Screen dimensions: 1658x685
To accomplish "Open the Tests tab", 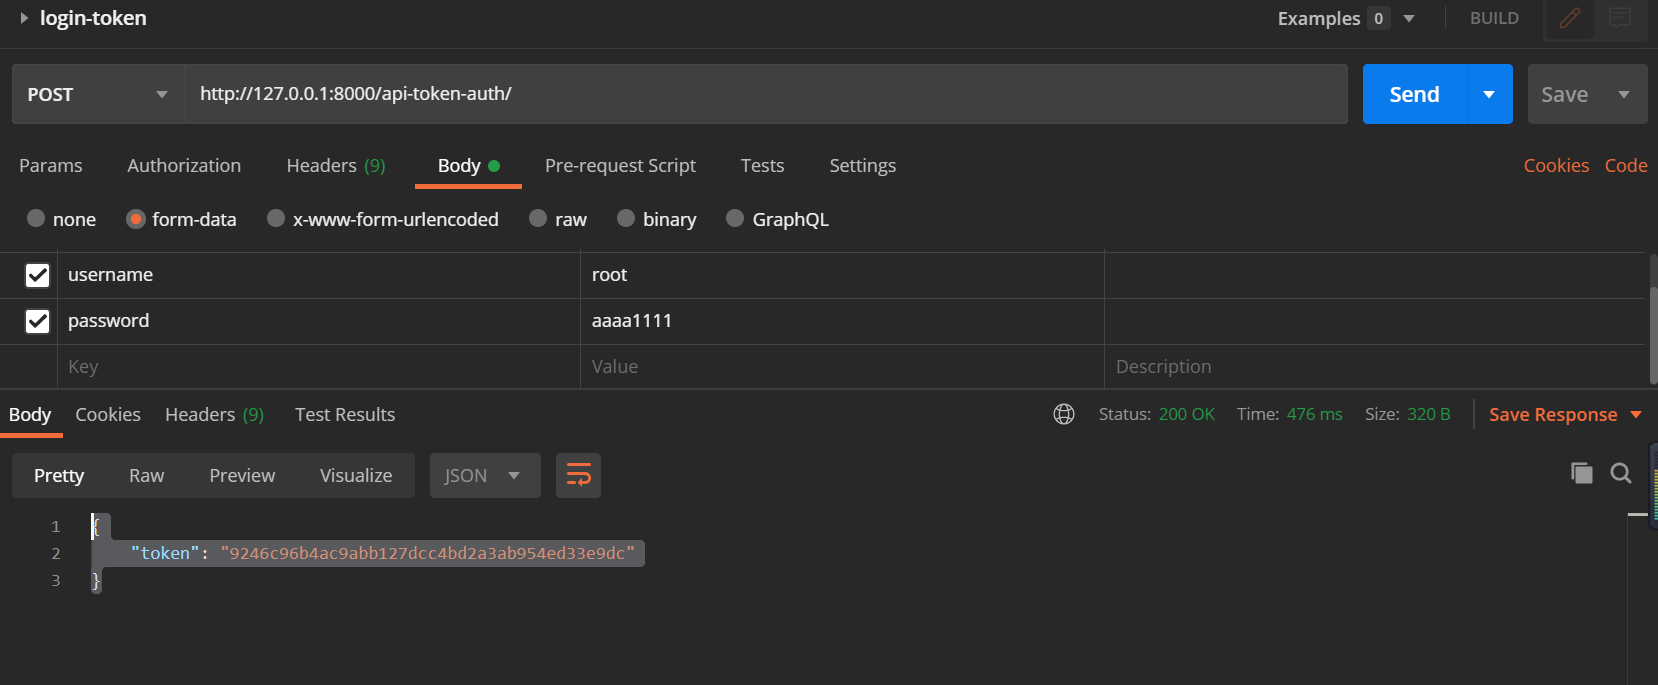I will [x=762, y=165].
